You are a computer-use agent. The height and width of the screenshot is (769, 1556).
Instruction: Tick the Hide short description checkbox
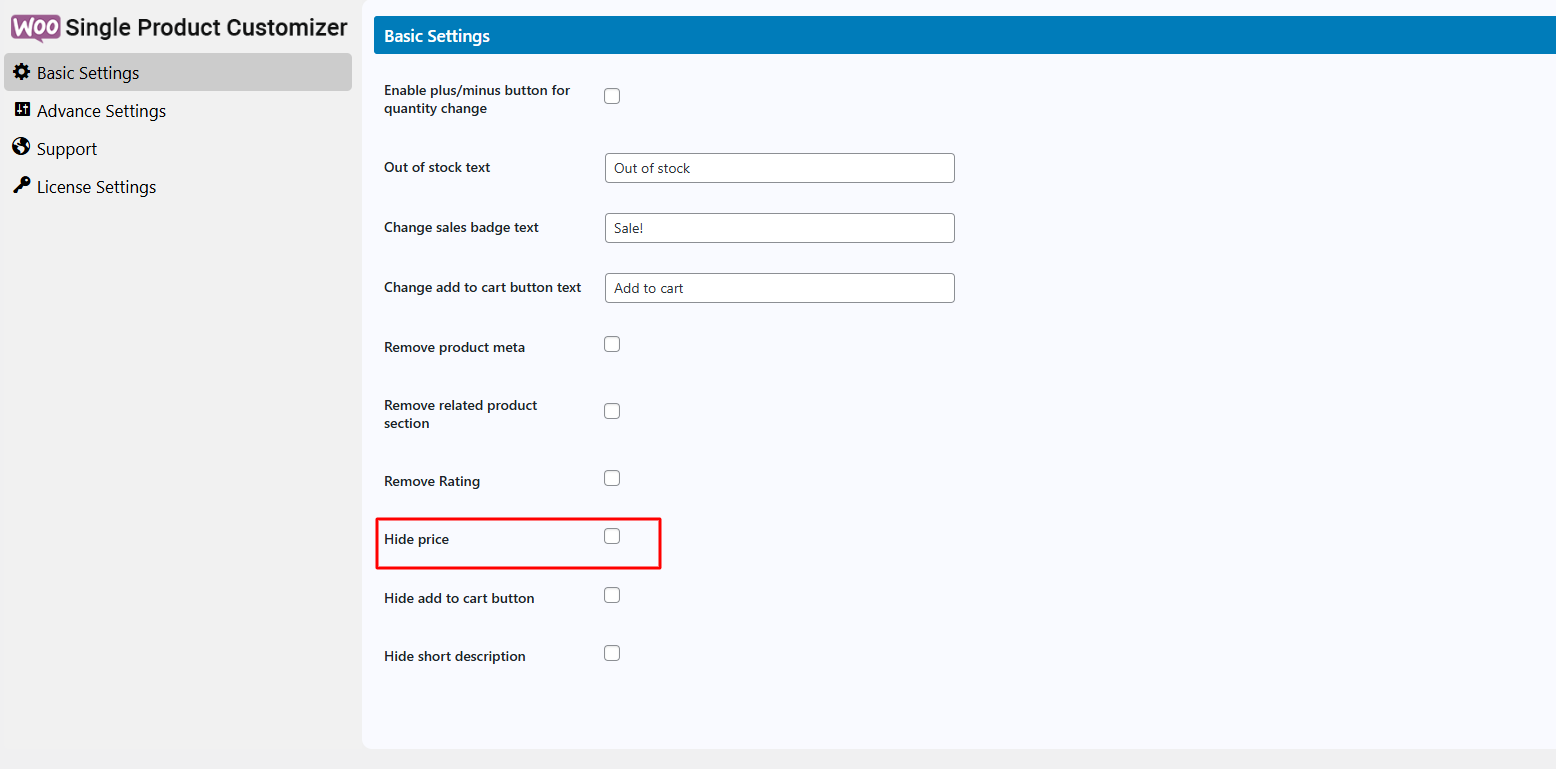(612, 653)
